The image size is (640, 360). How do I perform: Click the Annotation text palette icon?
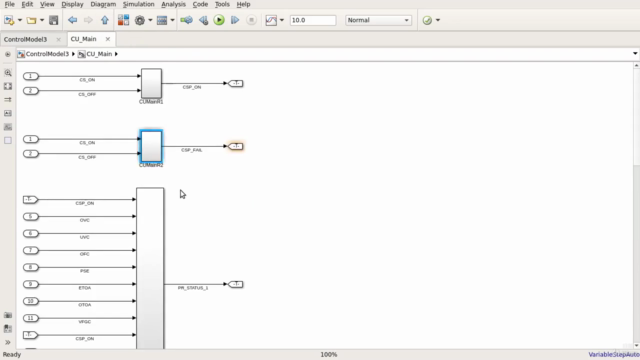click(x=8, y=113)
